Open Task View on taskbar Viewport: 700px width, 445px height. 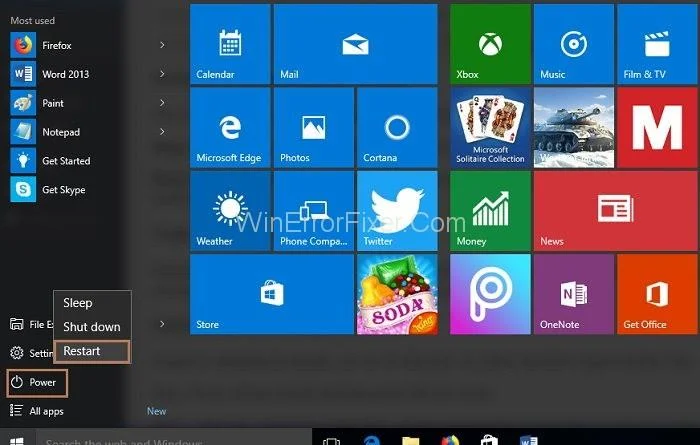tap(331, 440)
